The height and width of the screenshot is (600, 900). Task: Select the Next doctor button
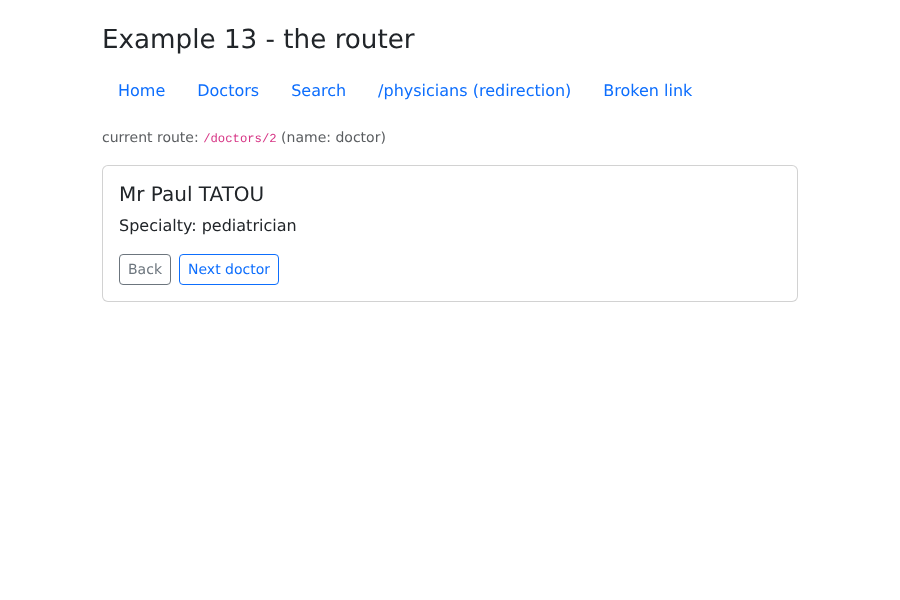pos(229,269)
